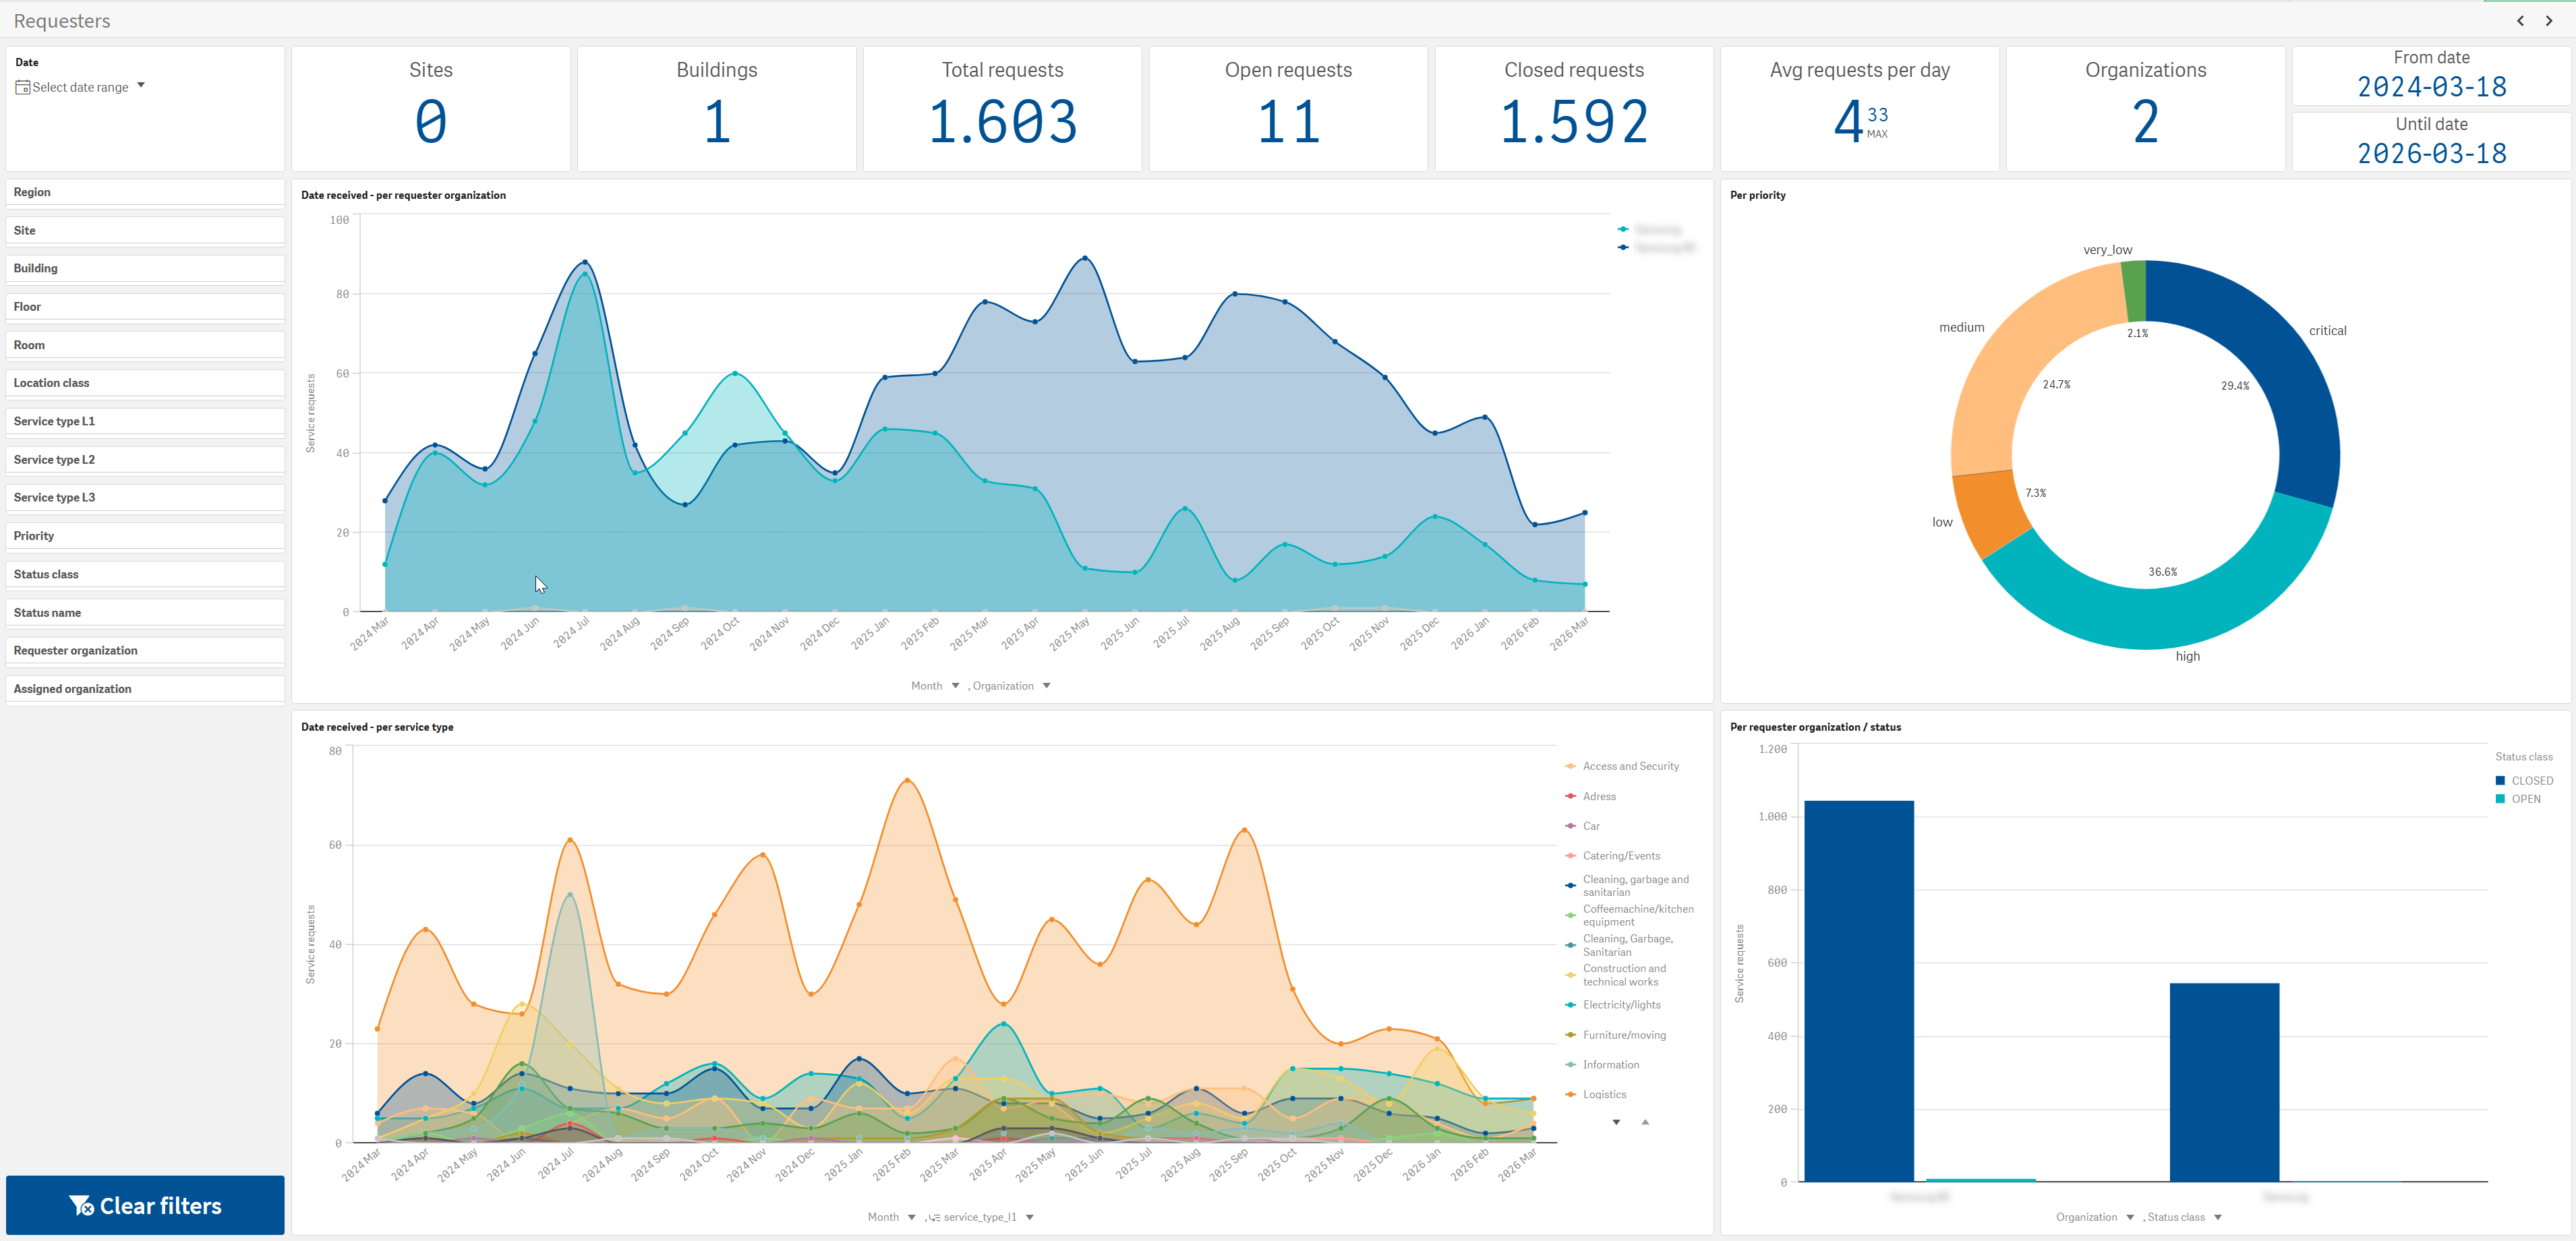Click the Open requests KPI value
Screen dimensions: 2576x1241
coord(1288,122)
